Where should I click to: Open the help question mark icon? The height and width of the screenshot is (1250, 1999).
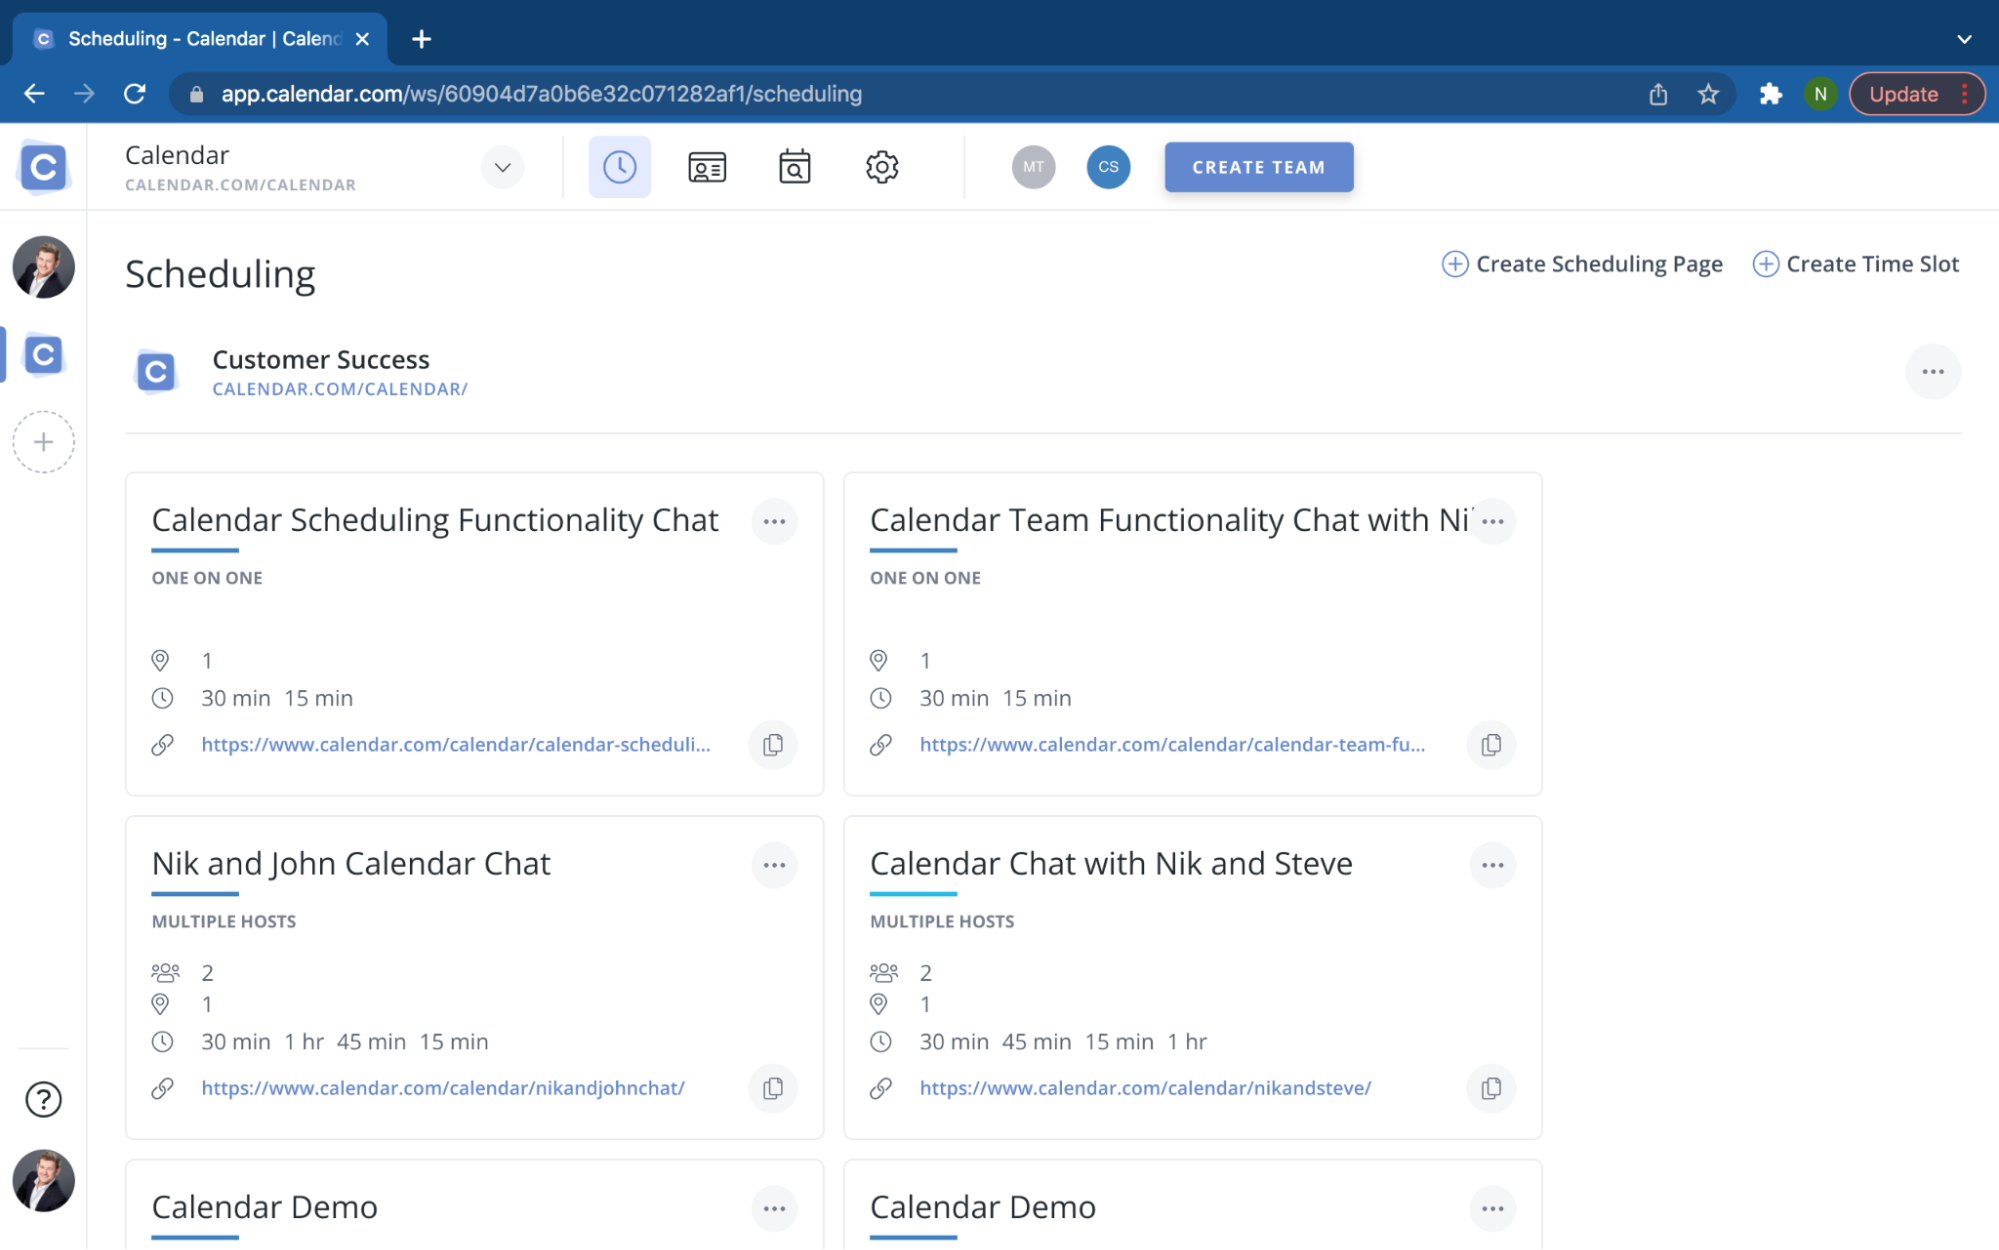[43, 1099]
